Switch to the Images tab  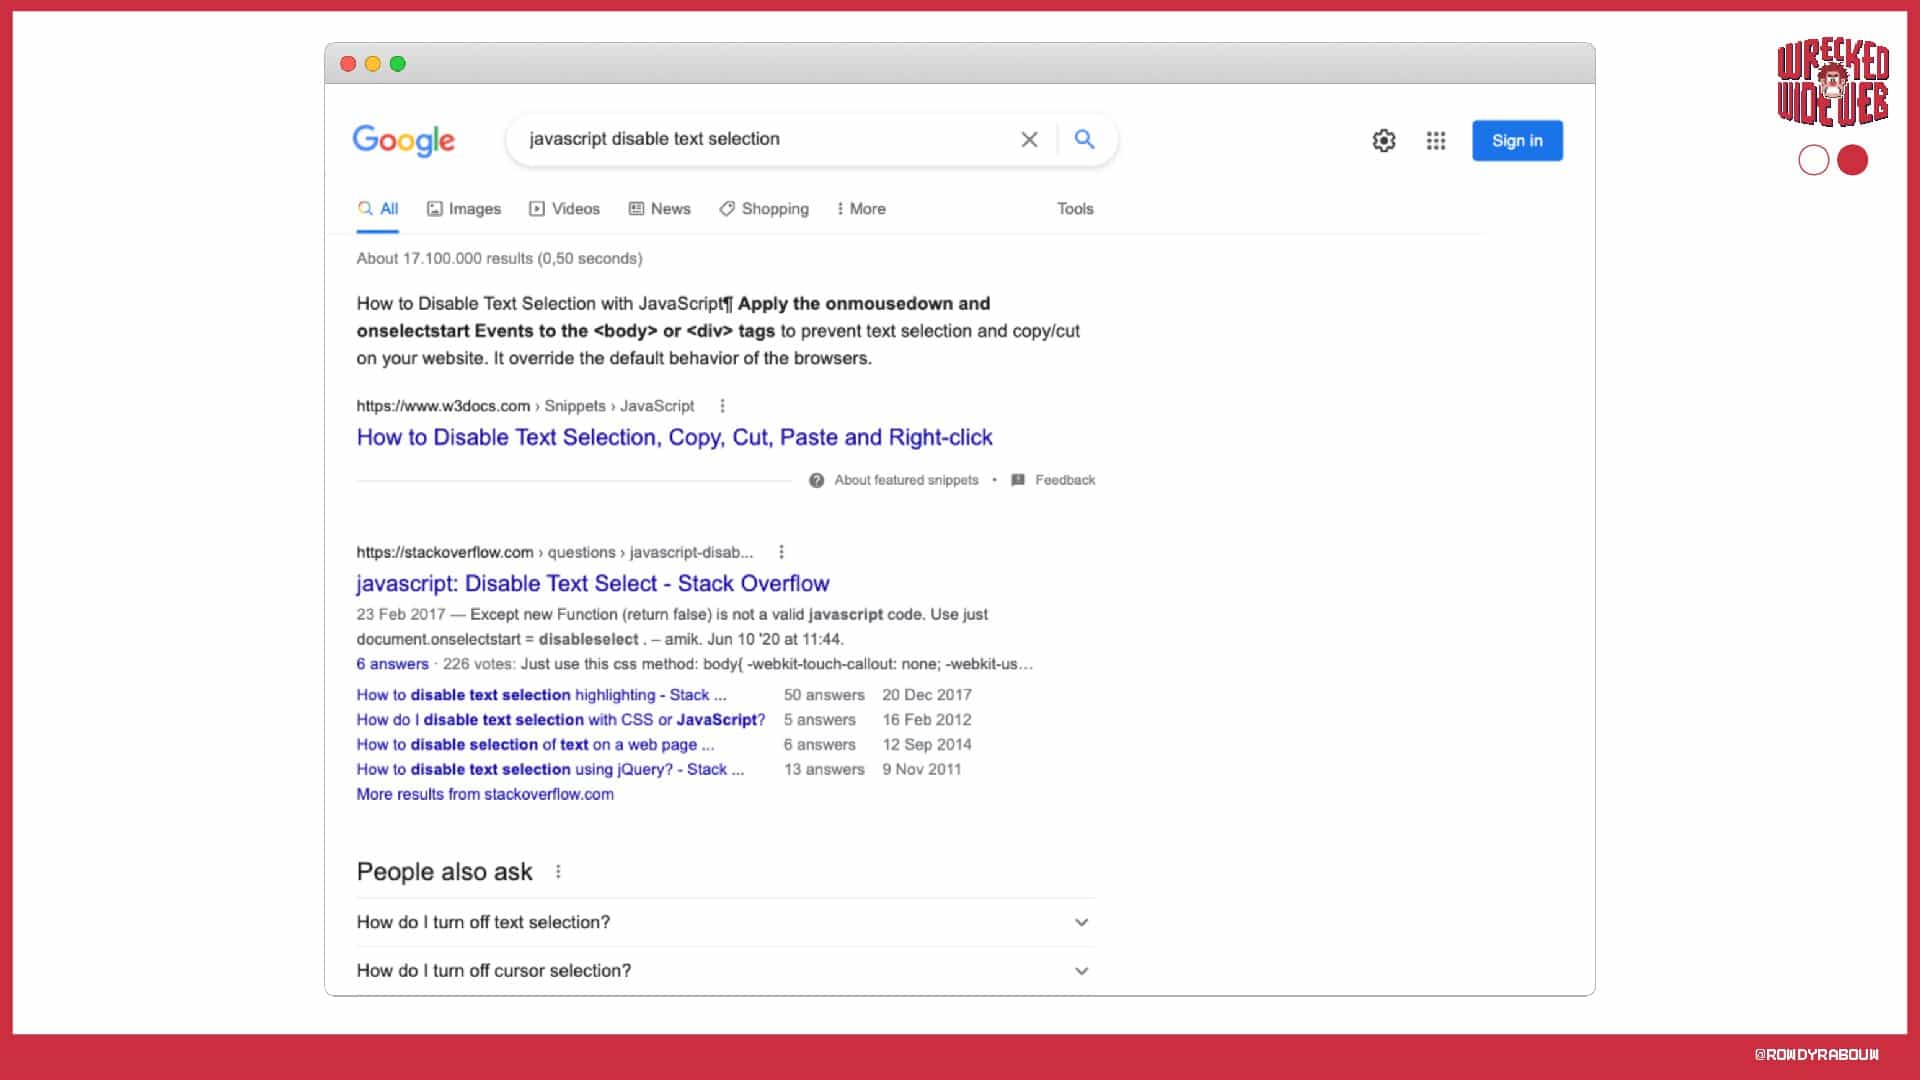[464, 209]
